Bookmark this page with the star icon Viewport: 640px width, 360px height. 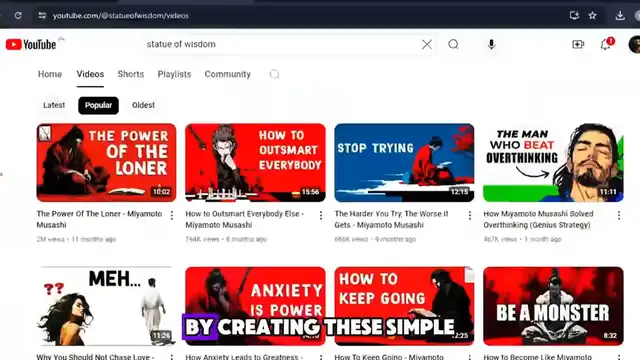[x=593, y=16]
